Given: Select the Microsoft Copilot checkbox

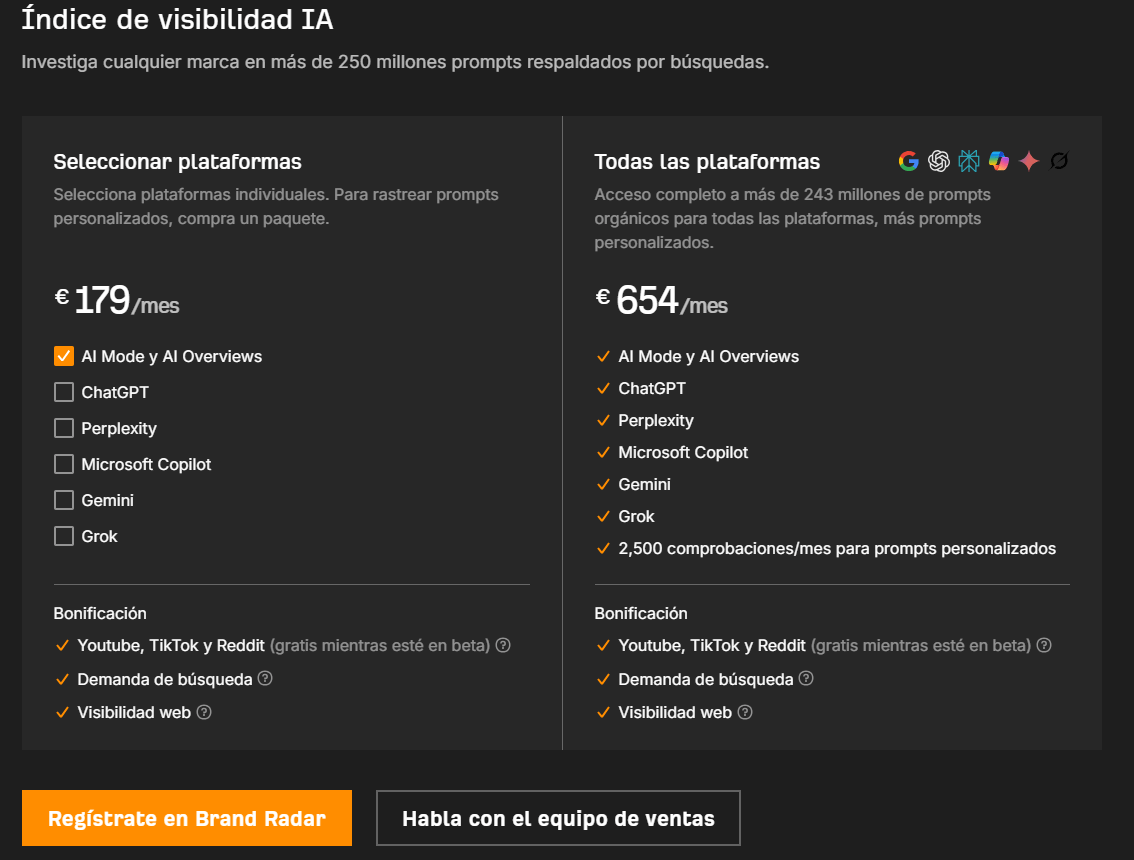Looking at the screenshot, I should tap(64, 464).
